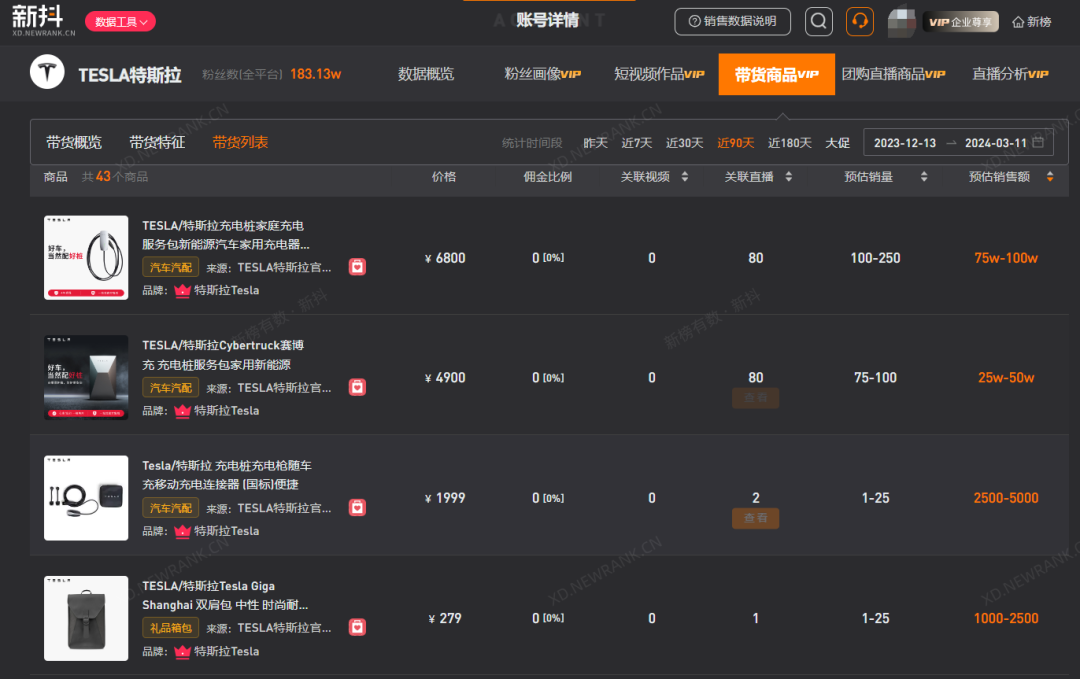Click shop icon beside charging pile product

click(357, 267)
